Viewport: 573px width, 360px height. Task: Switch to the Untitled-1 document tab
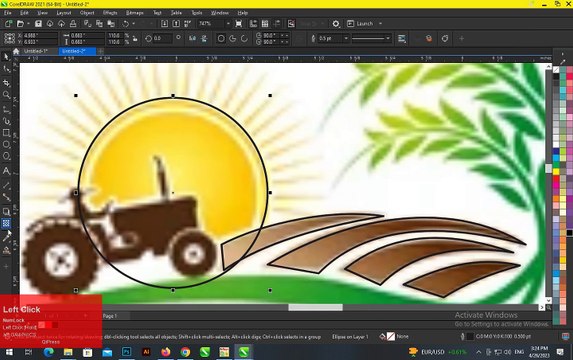(x=35, y=51)
